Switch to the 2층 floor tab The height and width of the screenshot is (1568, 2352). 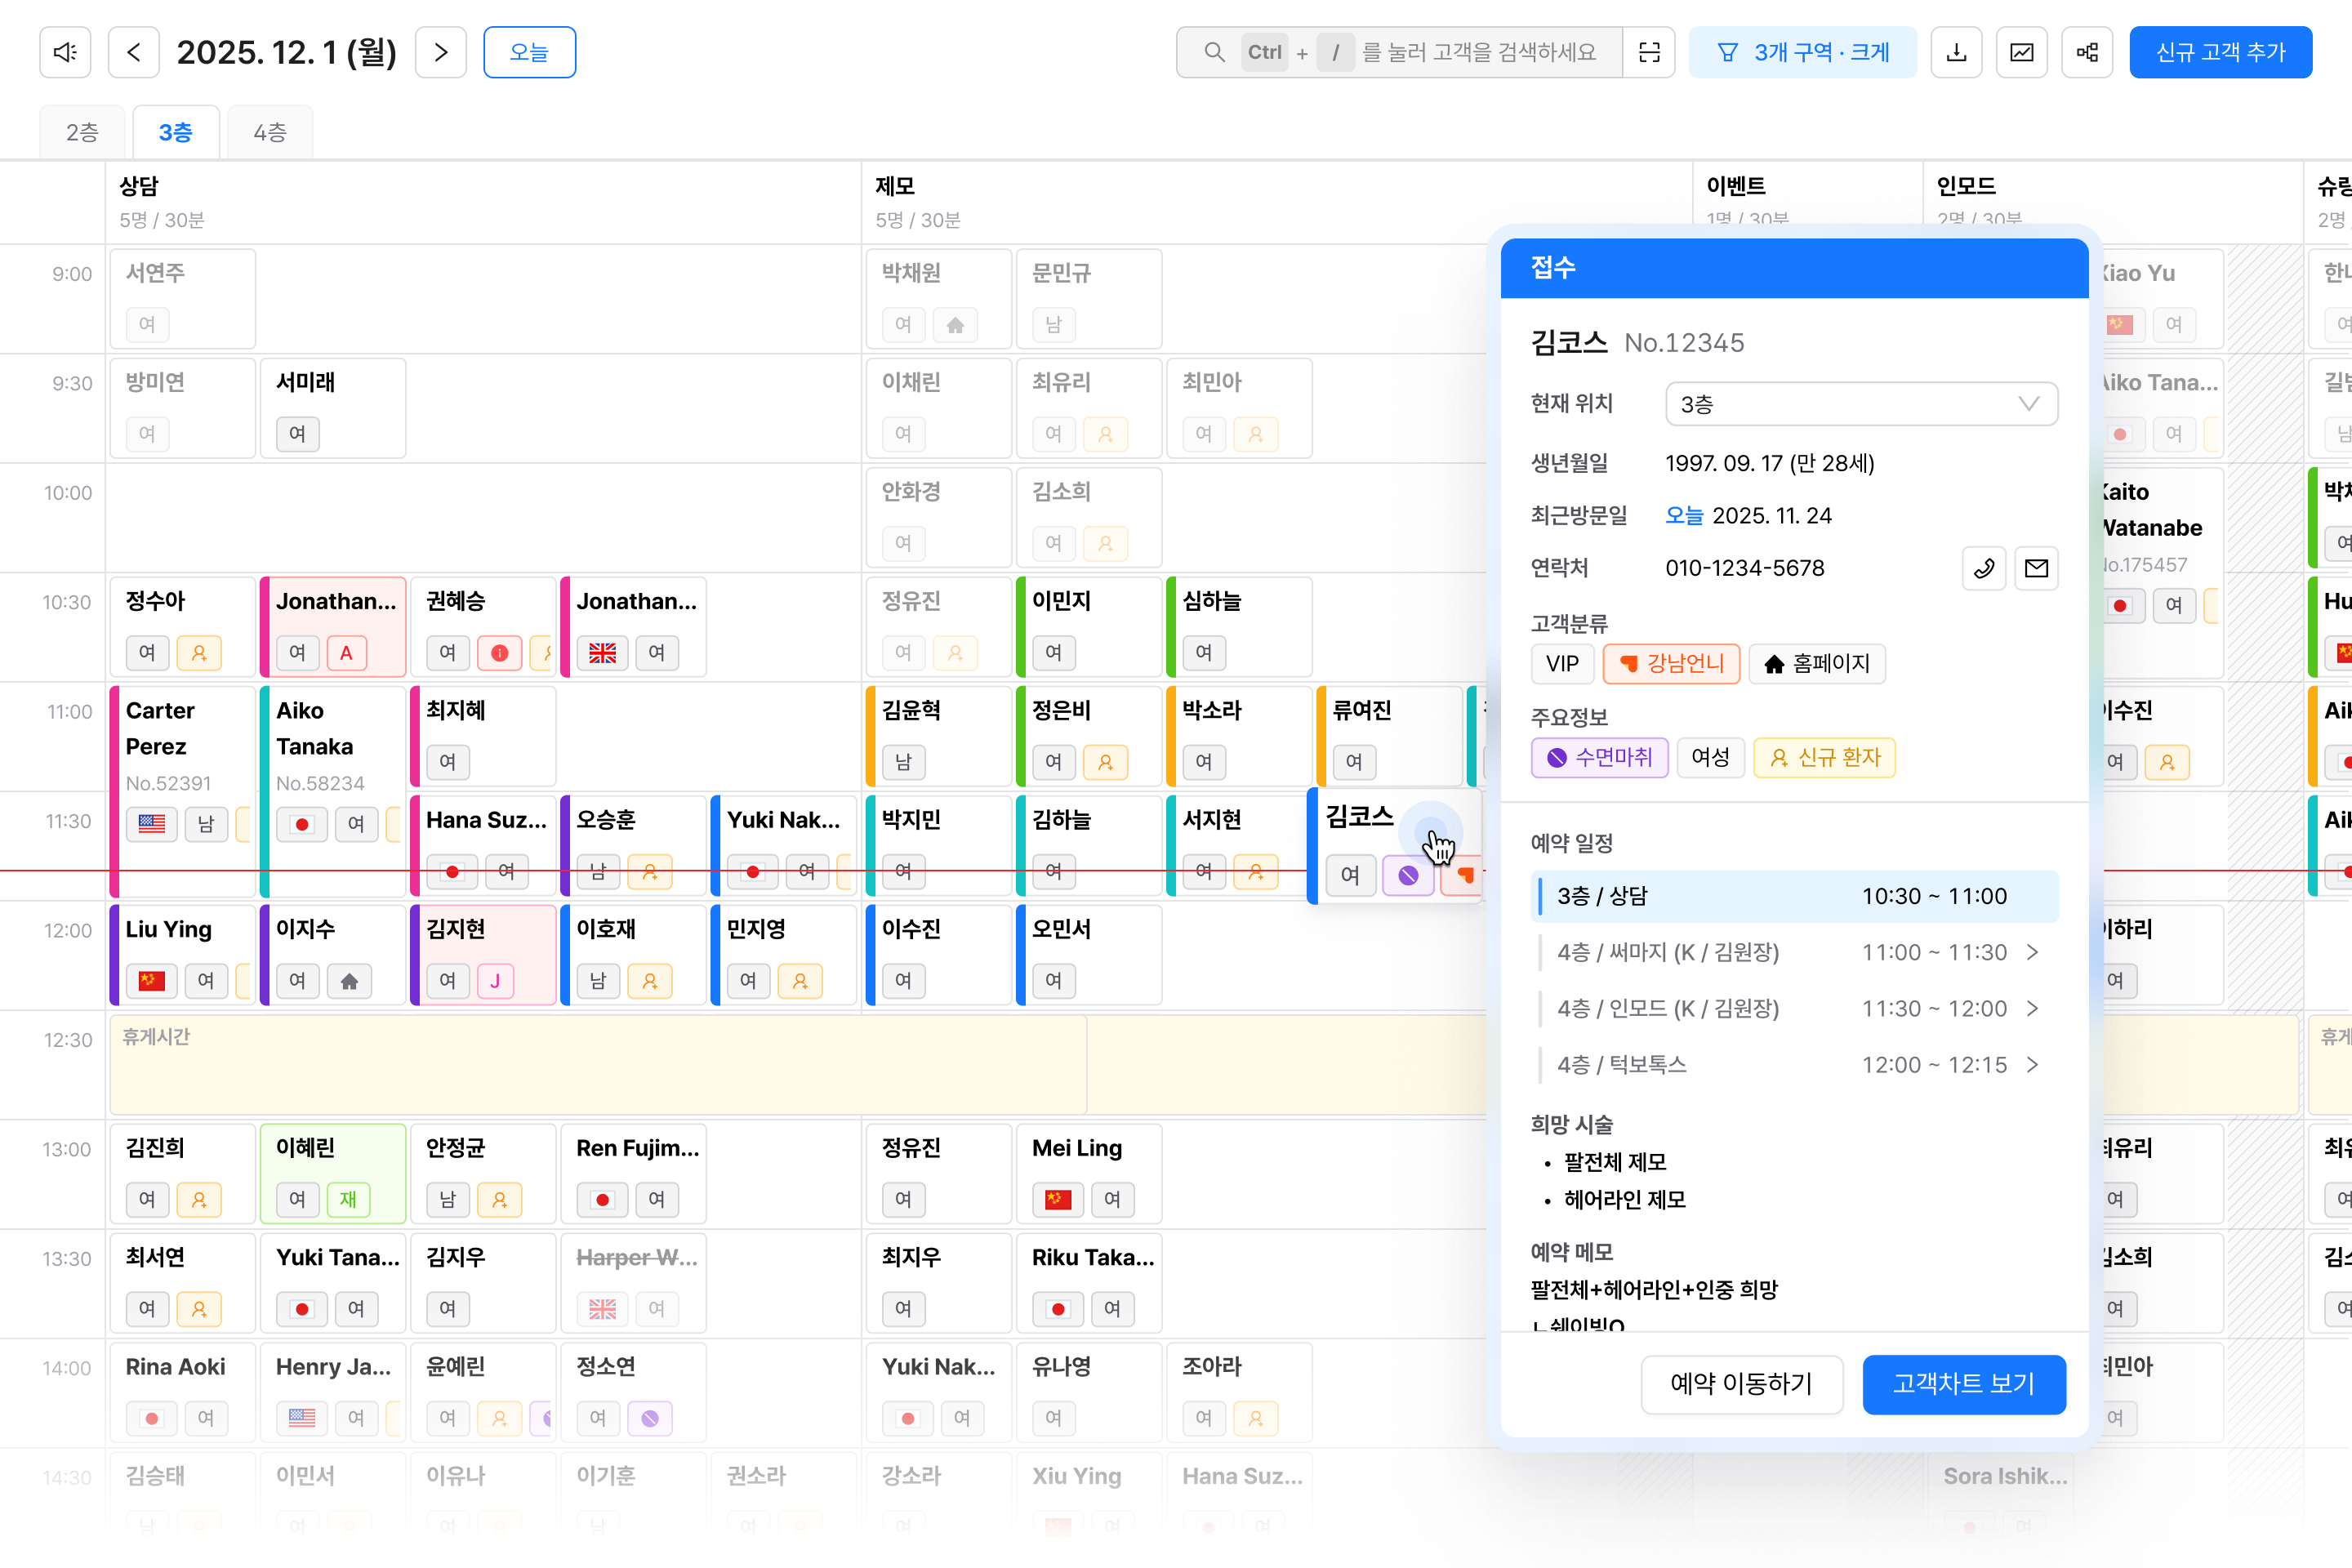click(82, 132)
